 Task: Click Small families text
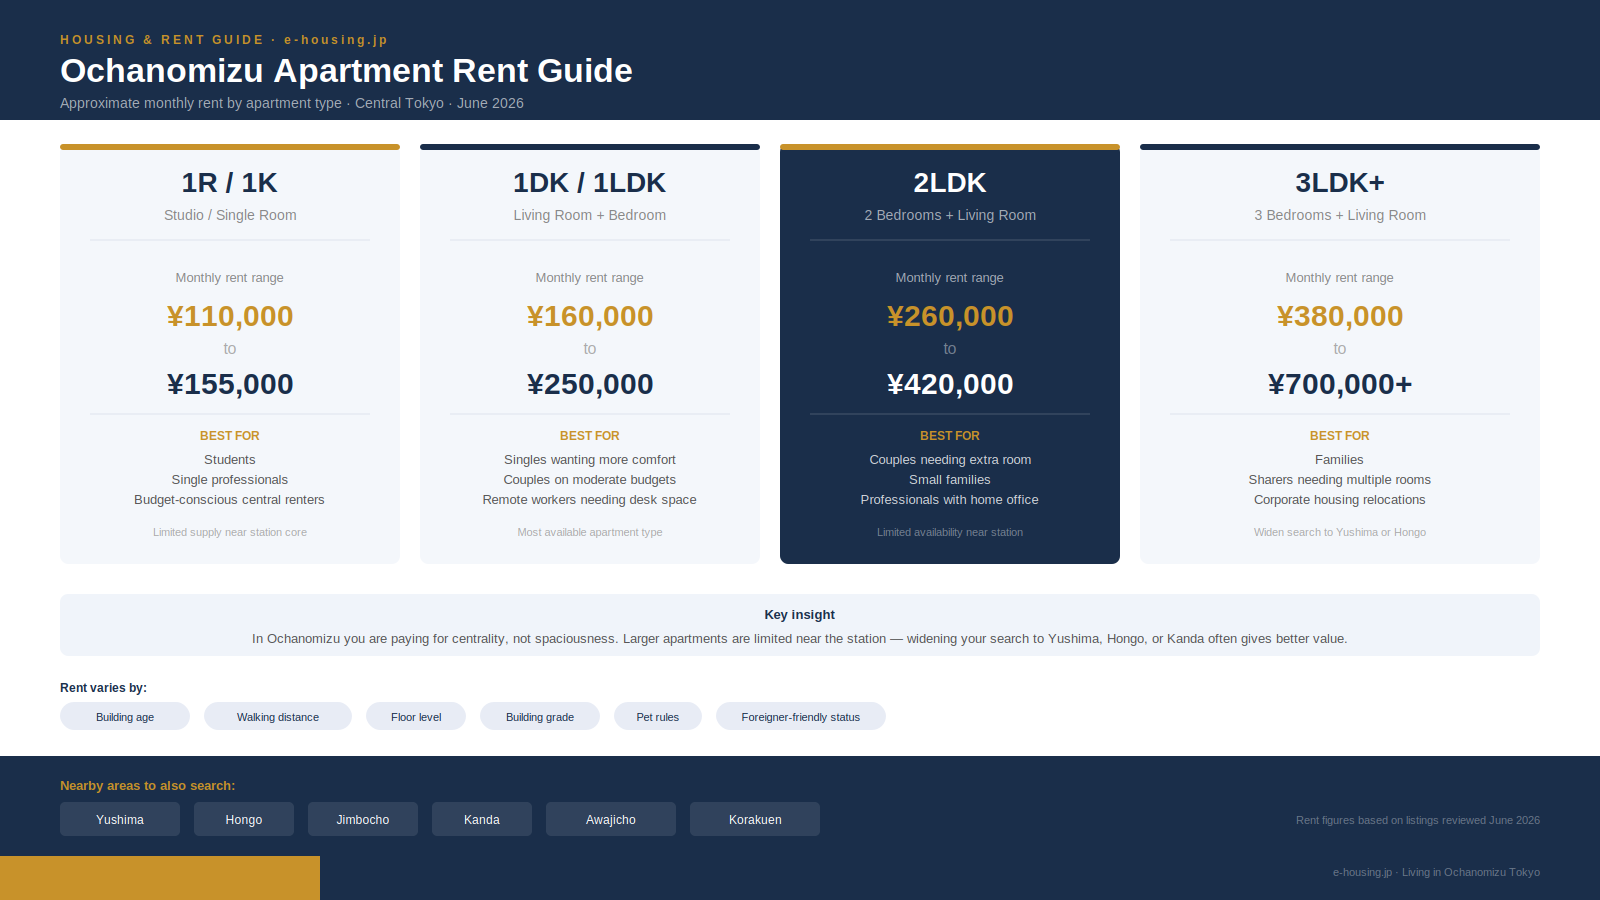[x=950, y=480]
